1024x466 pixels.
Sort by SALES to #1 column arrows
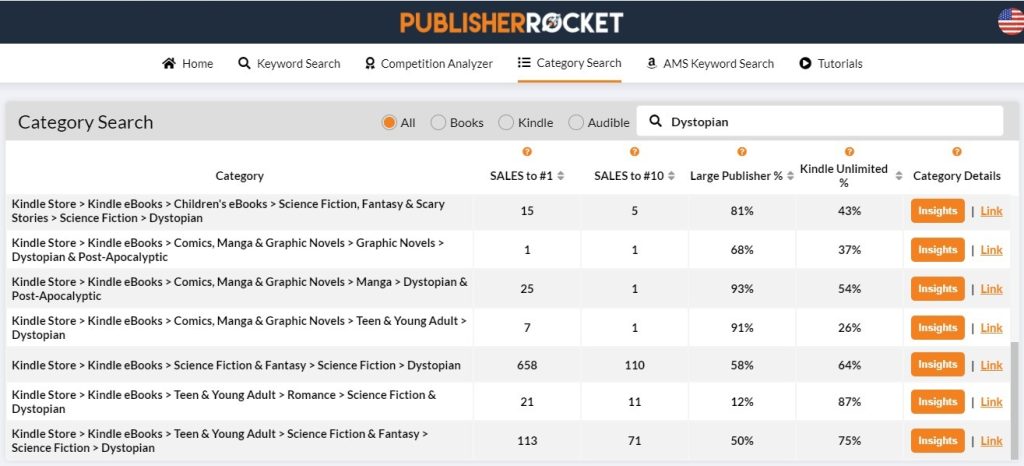[560, 176]
